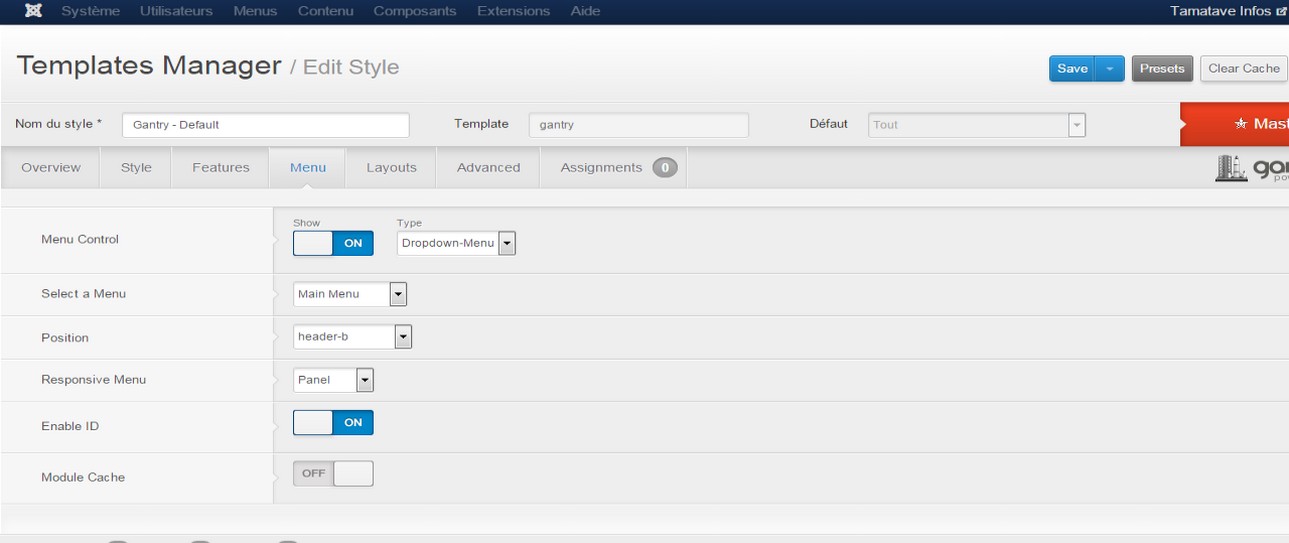Switch to the Layouts tab
Viewport: 1289px width, 543px height.
pyautogui.click(x=391, y=168)
